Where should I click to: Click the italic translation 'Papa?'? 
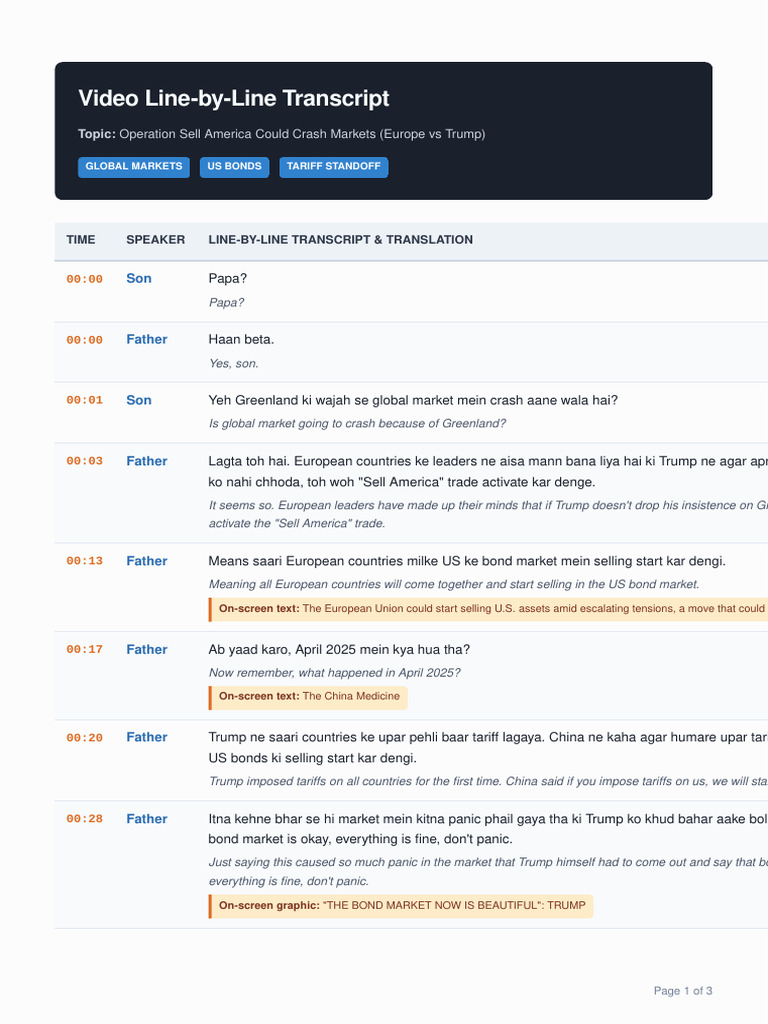tap(227, 302)
